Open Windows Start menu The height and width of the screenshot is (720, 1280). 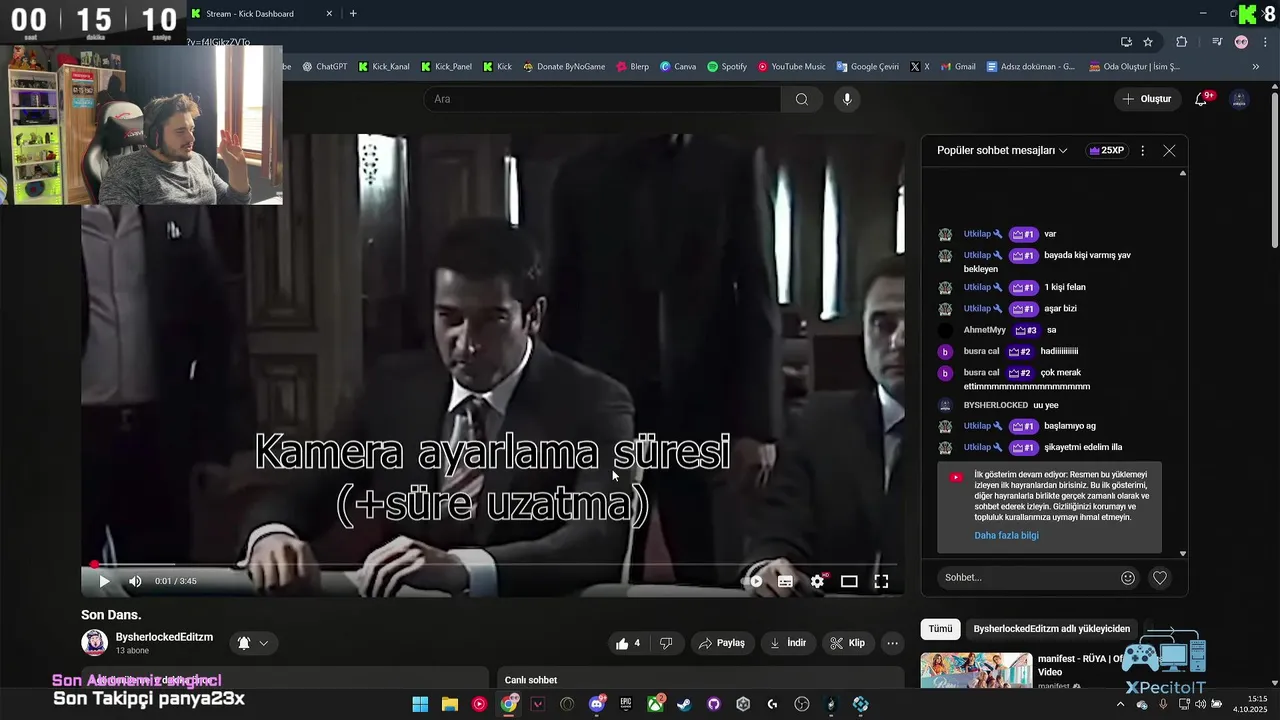coord(420,704)
